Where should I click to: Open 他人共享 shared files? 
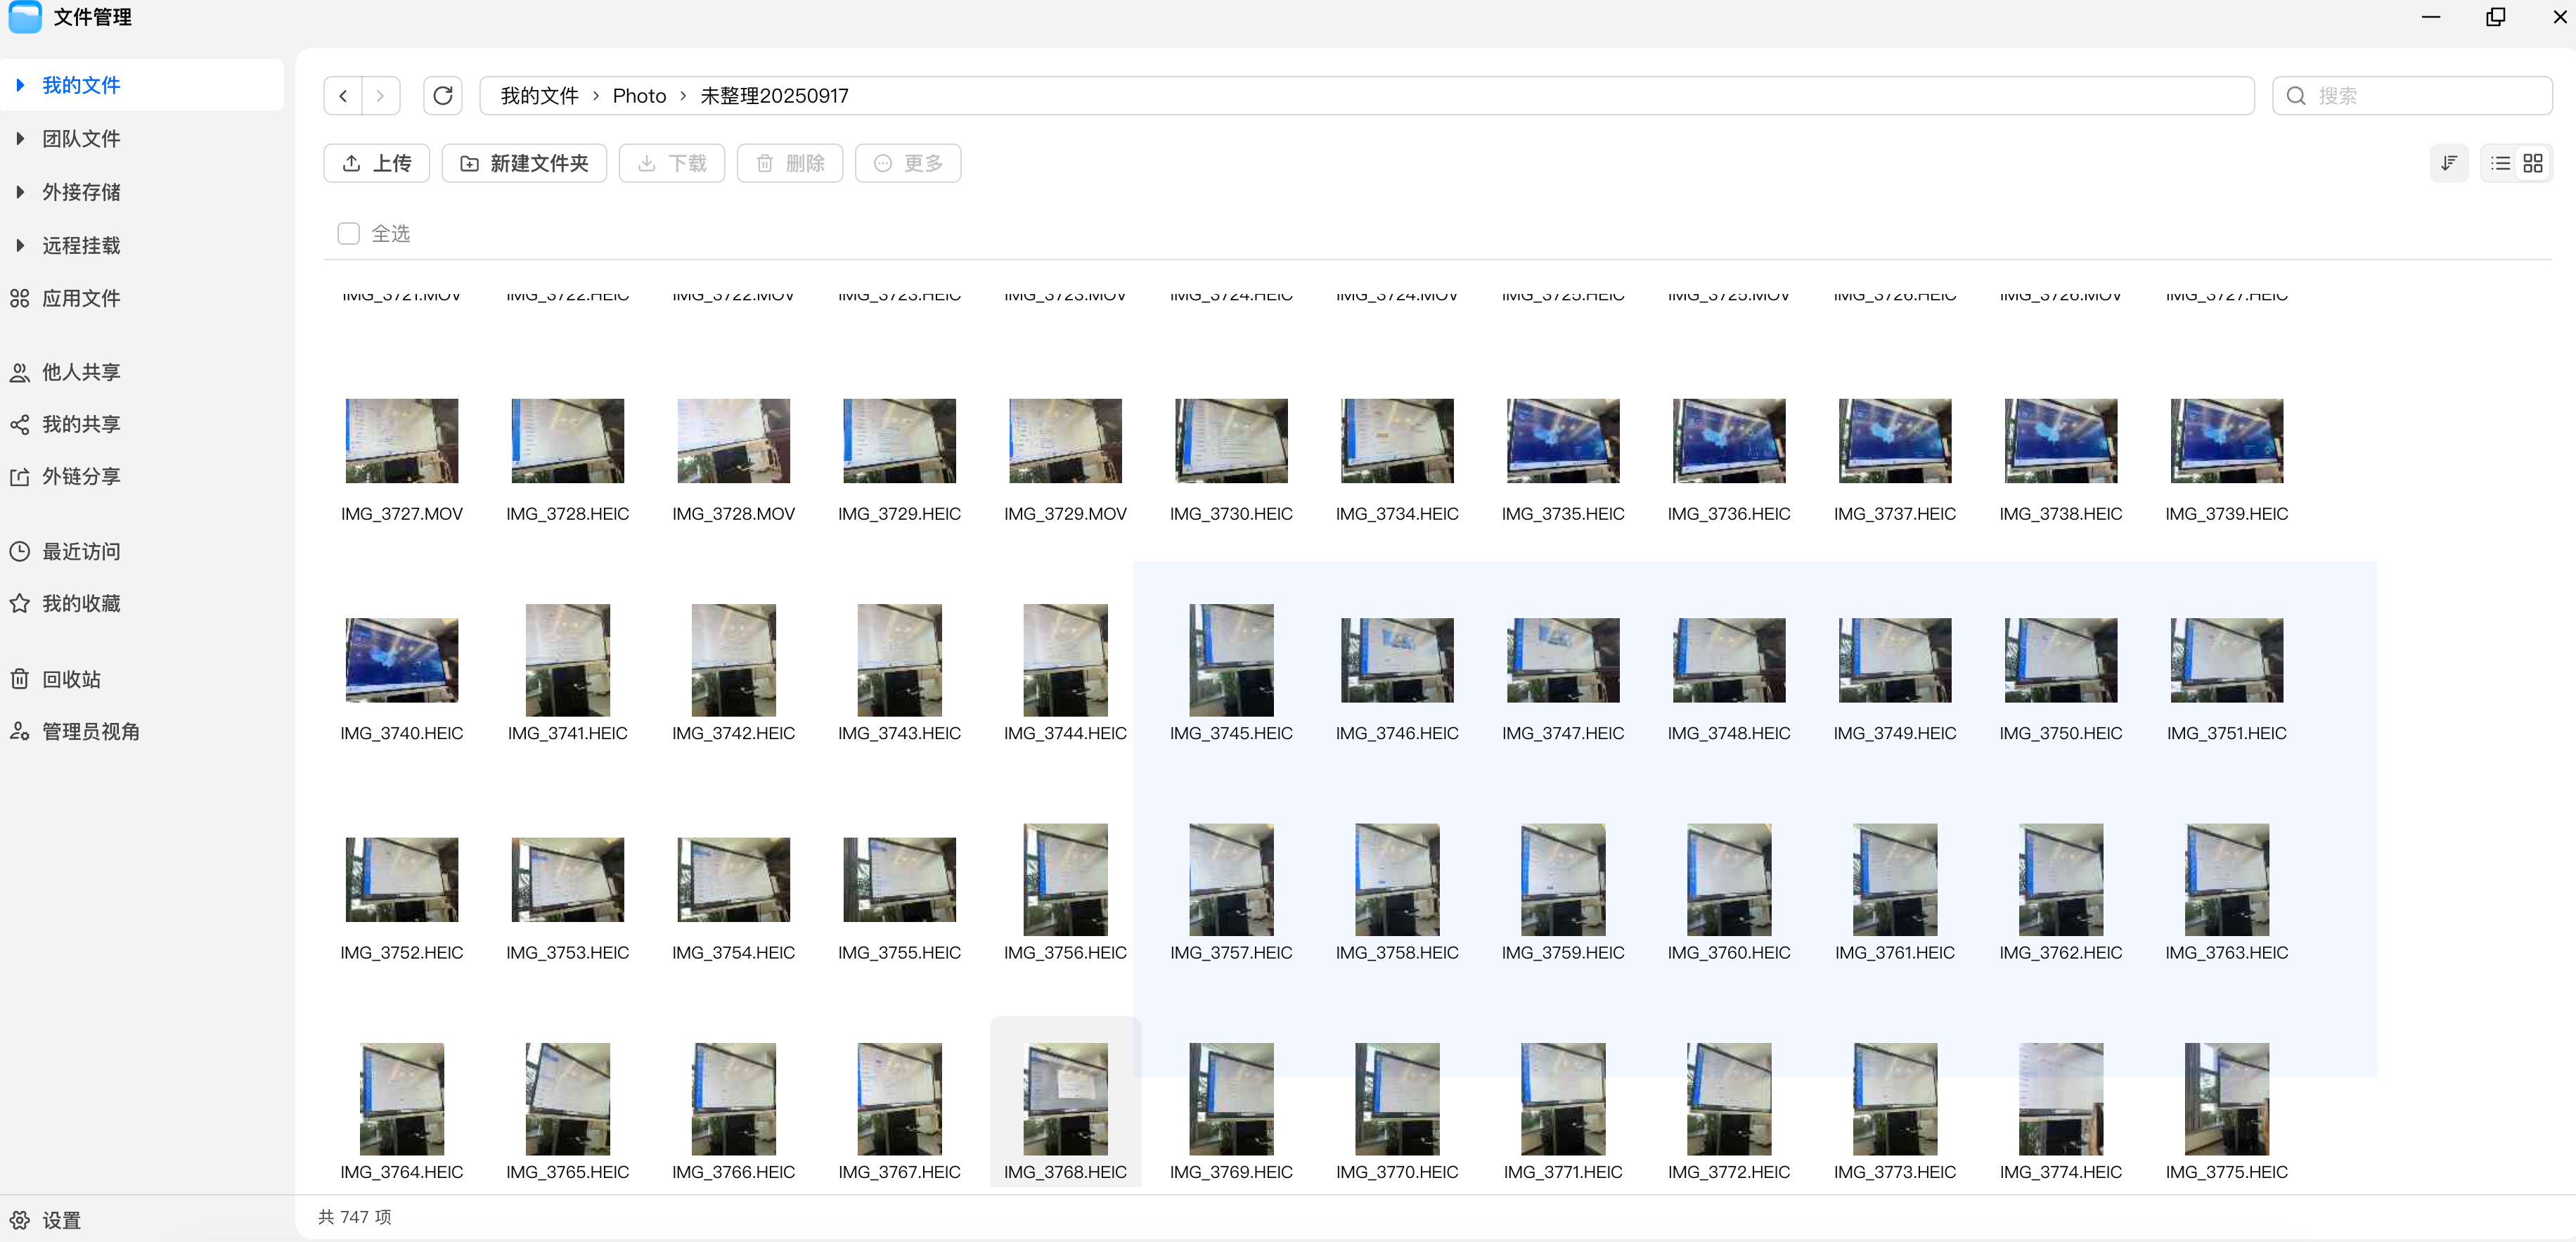pyautogui.click(x=81, y=372)
